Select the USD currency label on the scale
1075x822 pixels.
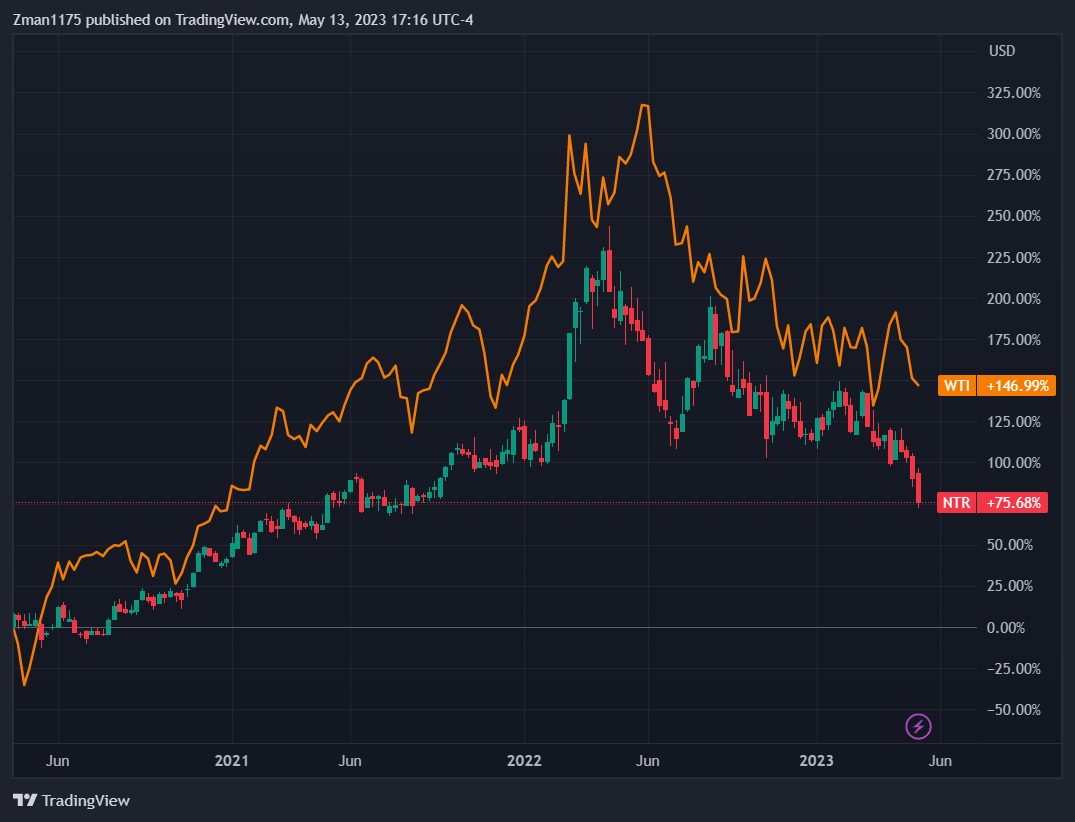pyautogui.click(x=1001, y=51)
